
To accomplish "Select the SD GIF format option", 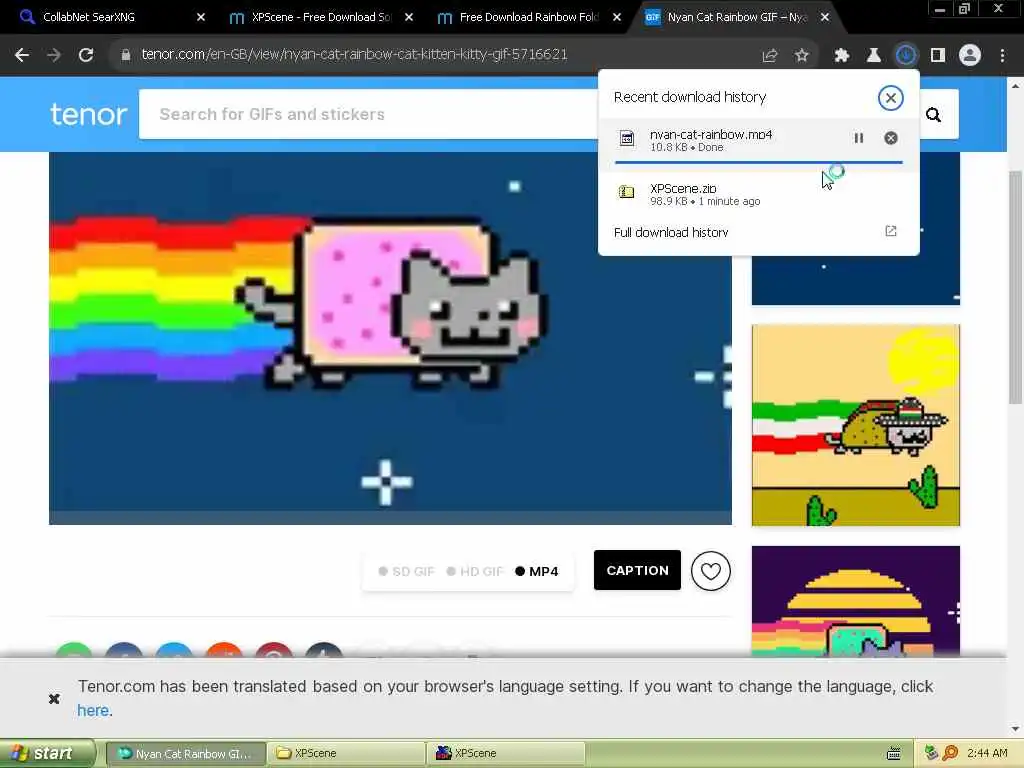I will point(406,571).
